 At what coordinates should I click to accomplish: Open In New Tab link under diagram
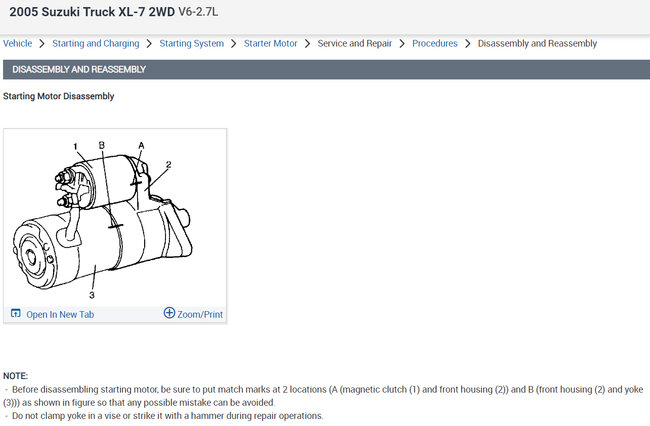60,314
